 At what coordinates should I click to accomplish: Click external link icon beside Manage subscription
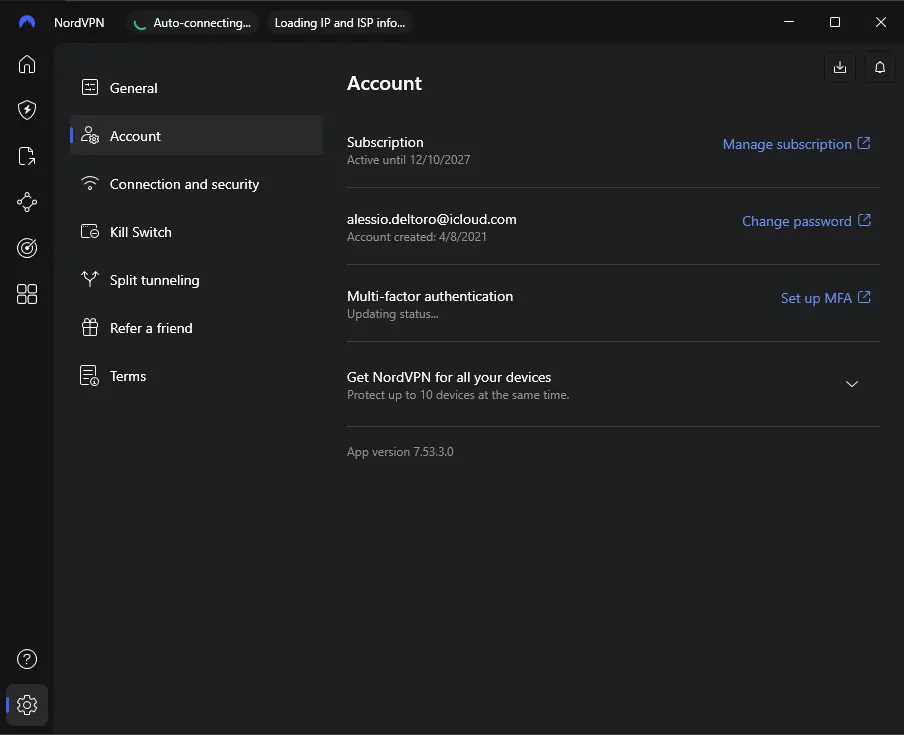coord(864,143)
